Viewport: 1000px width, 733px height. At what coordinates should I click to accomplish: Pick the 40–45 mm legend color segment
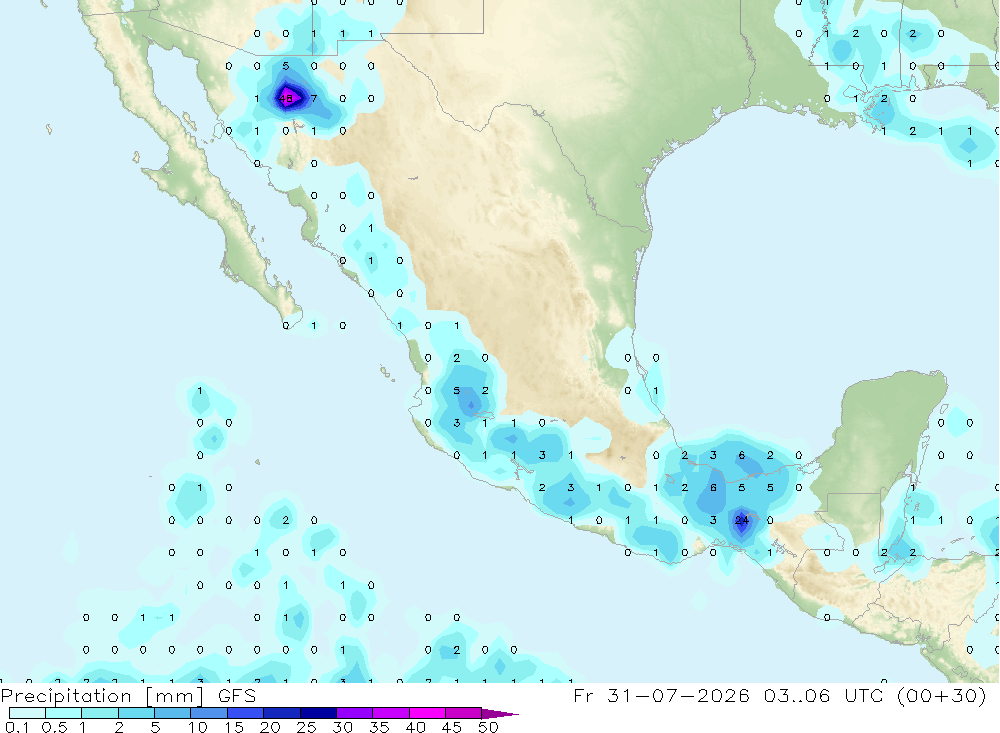tap(427, 713)
